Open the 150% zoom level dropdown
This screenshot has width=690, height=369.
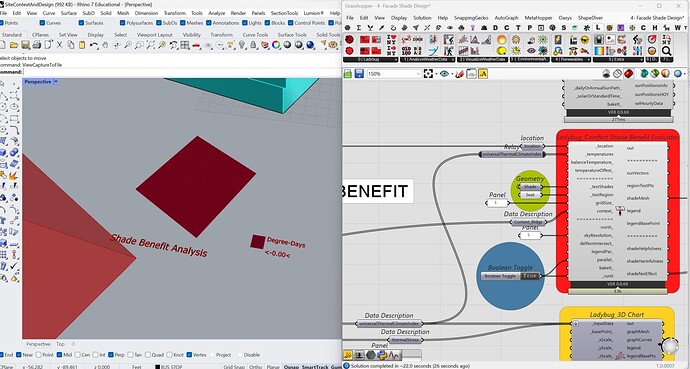394,74
